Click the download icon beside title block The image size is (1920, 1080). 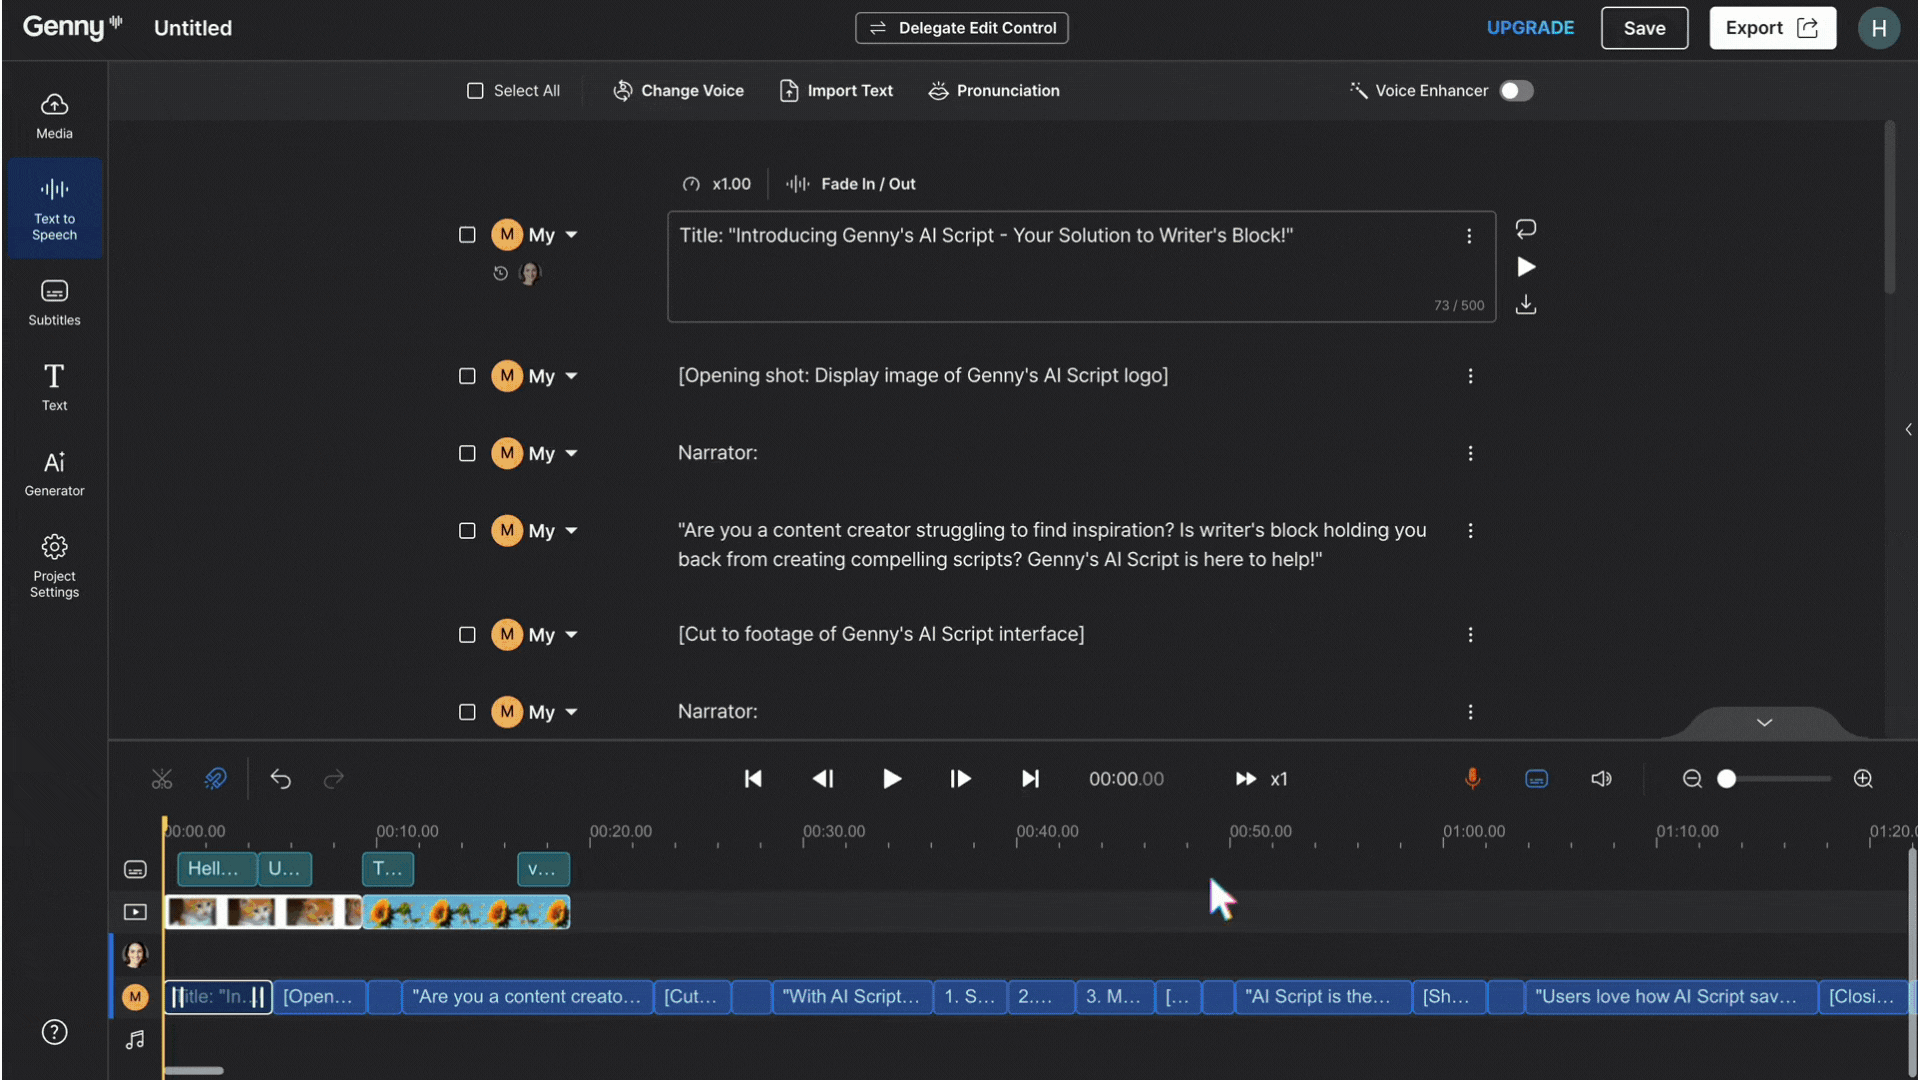(1525, 305)
